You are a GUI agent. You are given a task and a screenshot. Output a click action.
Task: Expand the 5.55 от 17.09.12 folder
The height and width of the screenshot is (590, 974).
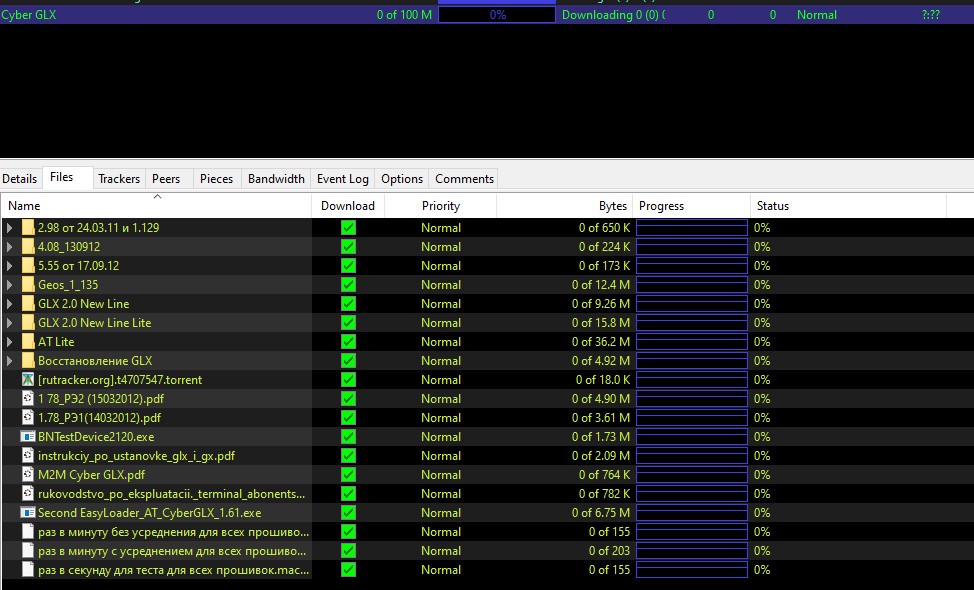coord(10,266)
